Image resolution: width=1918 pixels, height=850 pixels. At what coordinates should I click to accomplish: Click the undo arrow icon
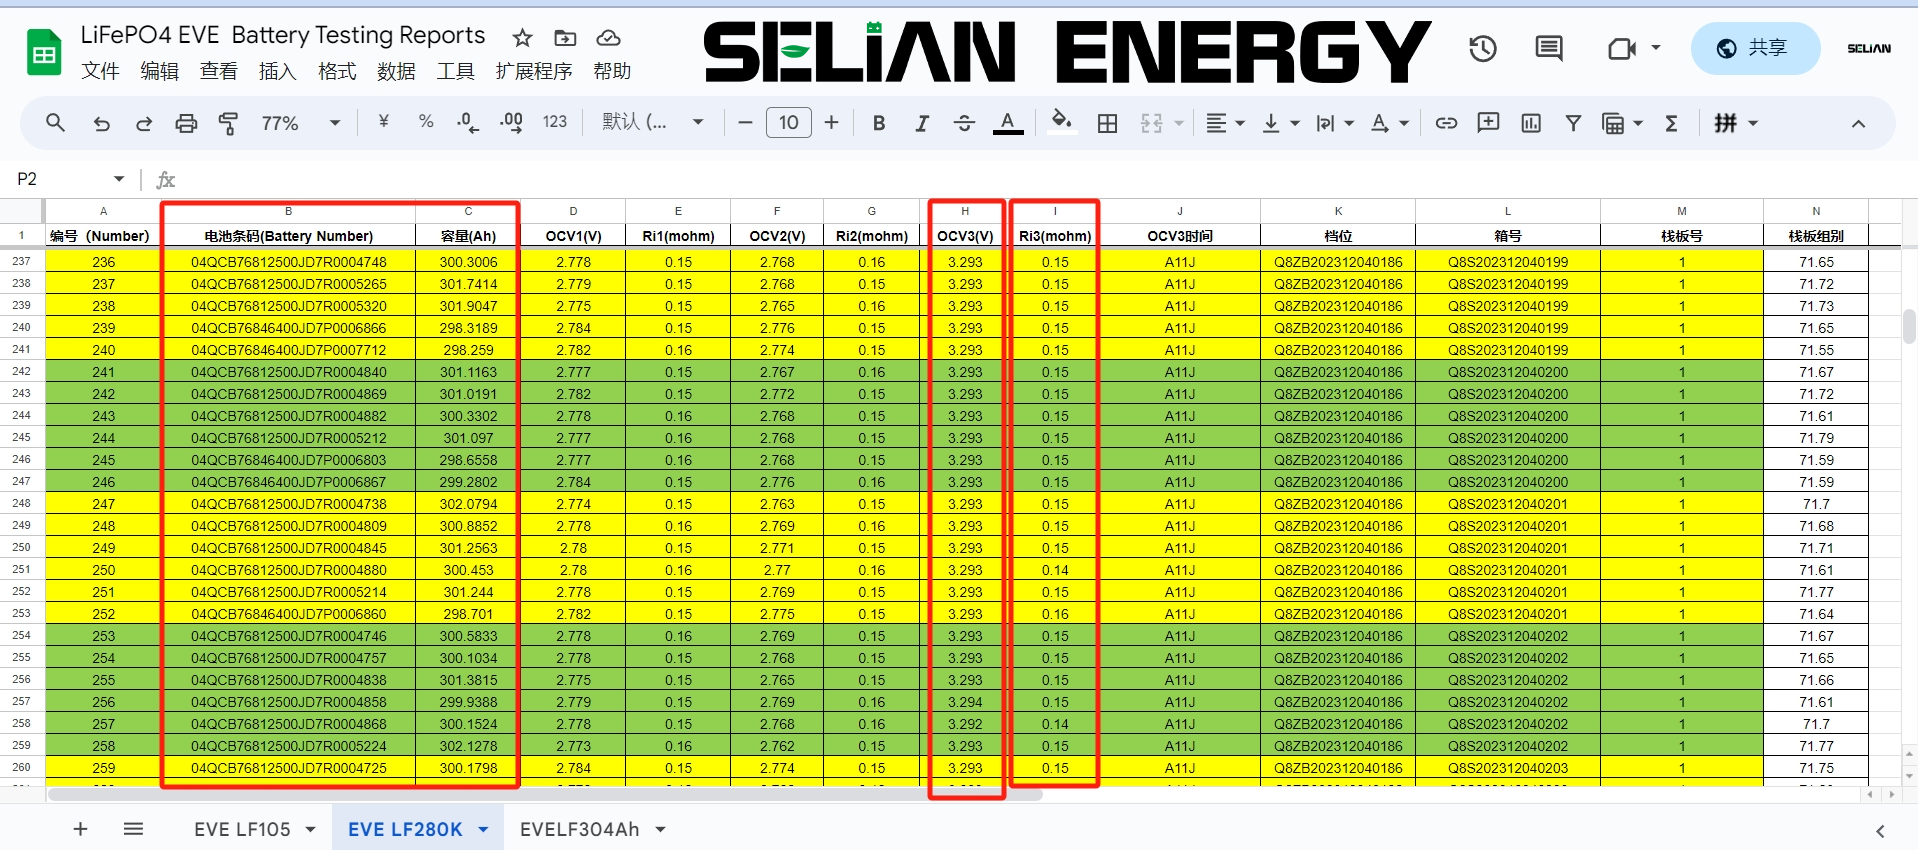coord(101,123)
